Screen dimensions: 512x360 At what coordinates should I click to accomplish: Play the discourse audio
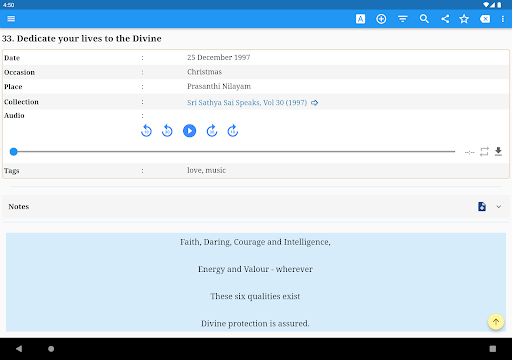pos(189,131)
